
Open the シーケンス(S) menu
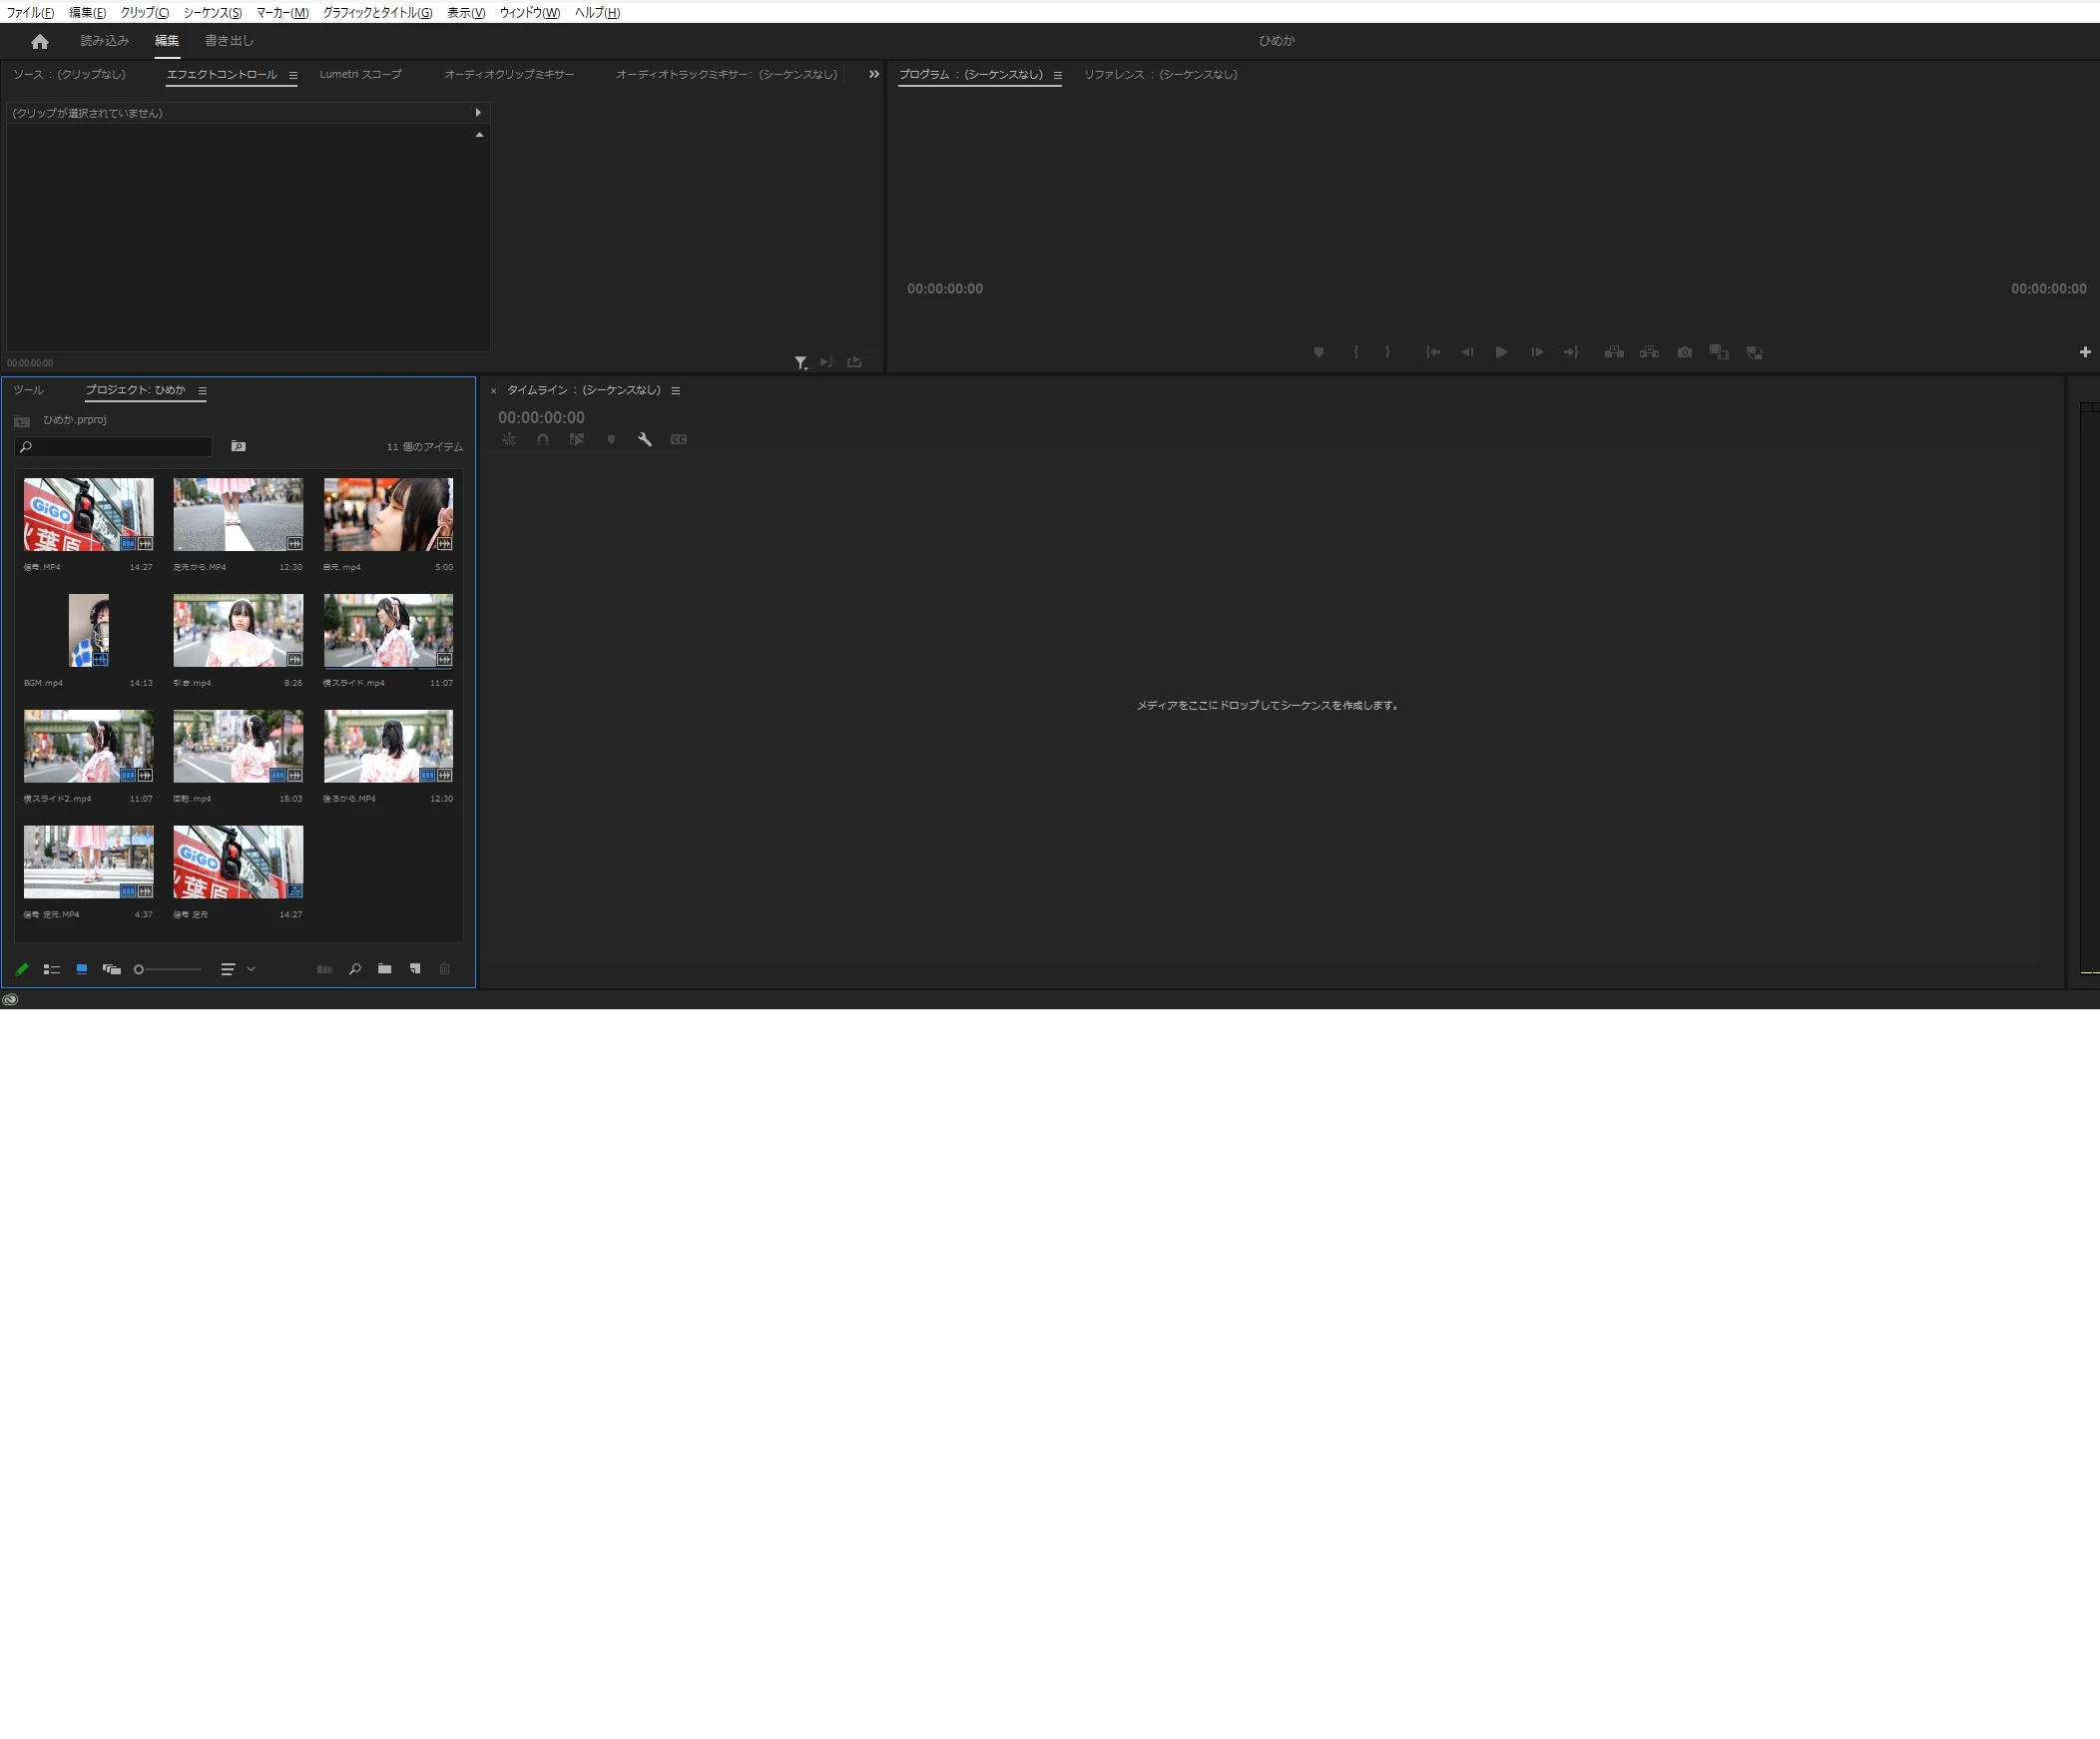pyautogui.click(x=212, y=13)
